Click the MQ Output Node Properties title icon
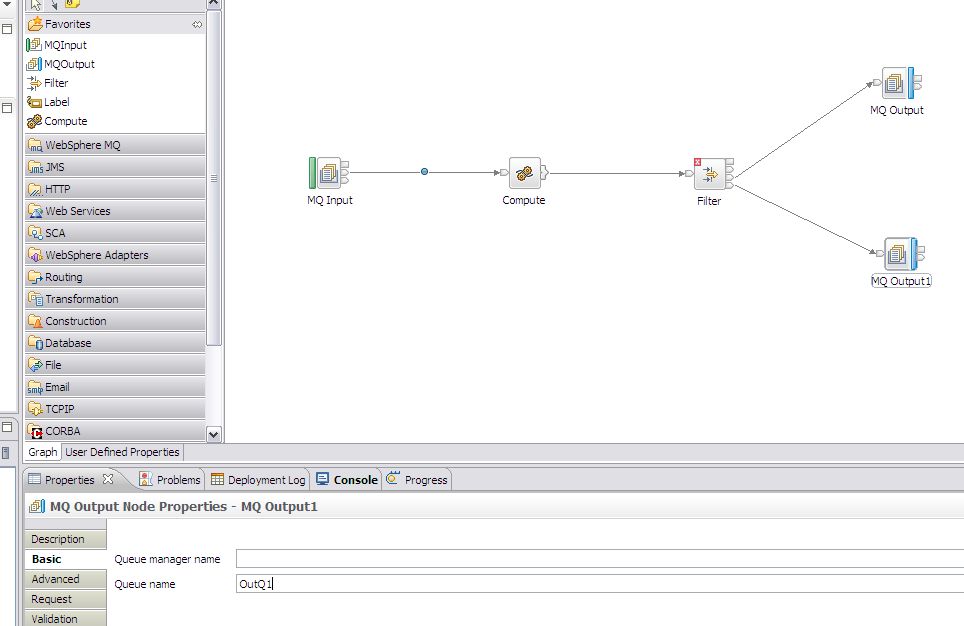 coord(37,506)
